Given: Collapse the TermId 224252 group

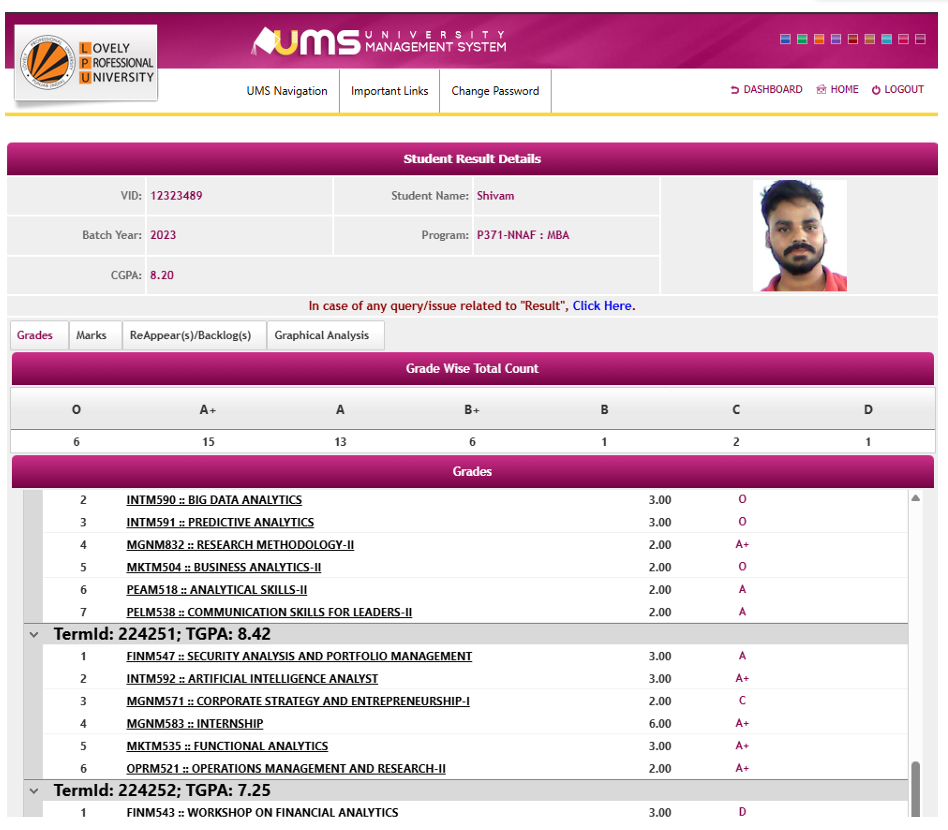Looking at the screenshot, I should tap(34, 791).
